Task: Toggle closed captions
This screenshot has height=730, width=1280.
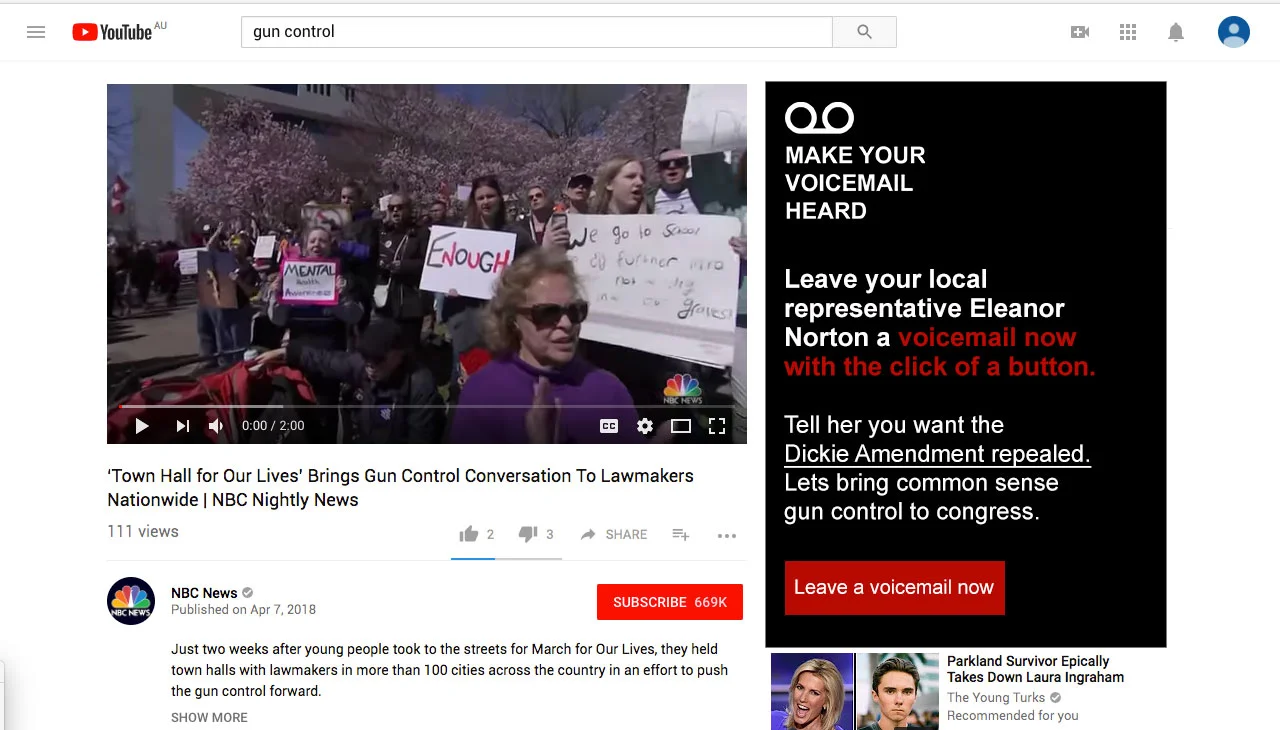Action: [x=609, y=426]
